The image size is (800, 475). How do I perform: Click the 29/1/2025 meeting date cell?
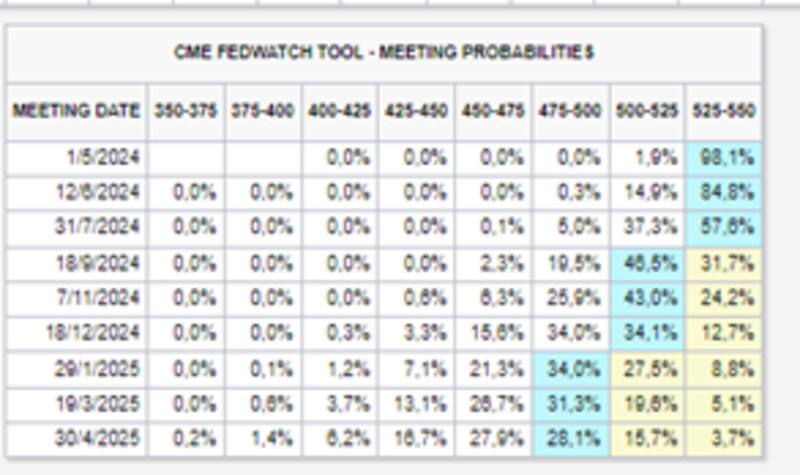(98, 368)
